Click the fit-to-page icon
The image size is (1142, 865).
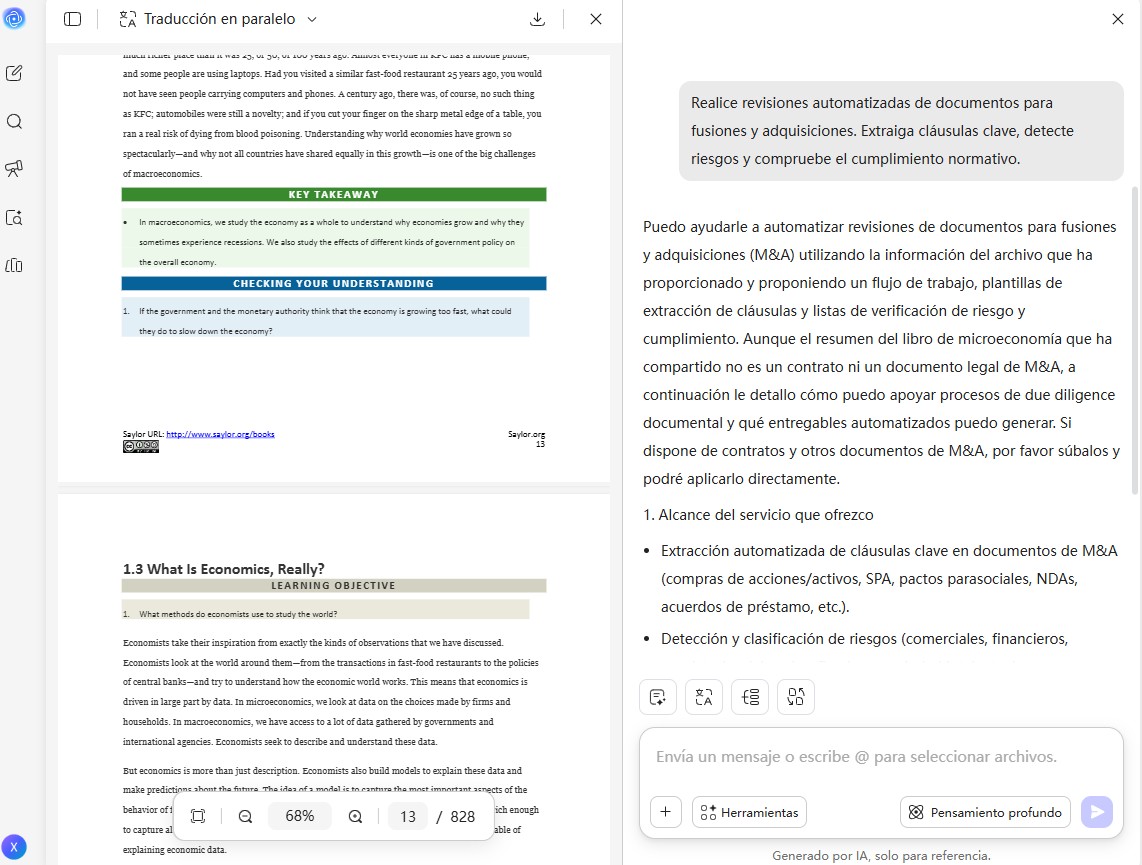point(198,816)
